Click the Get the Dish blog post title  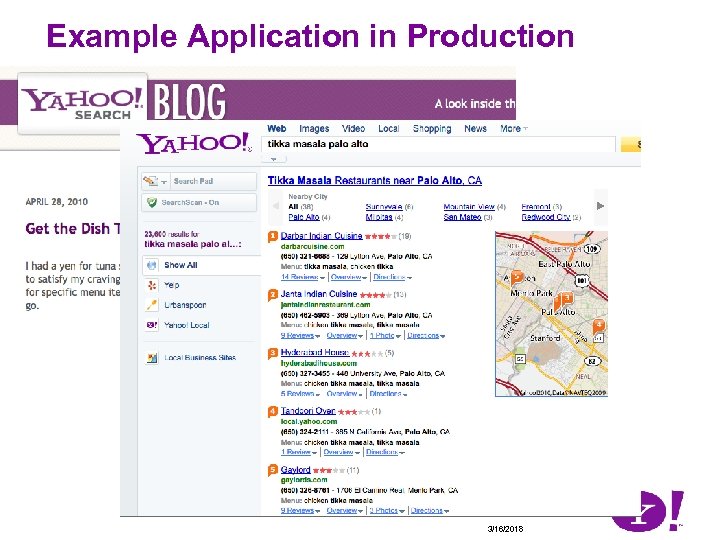[73, 229]
